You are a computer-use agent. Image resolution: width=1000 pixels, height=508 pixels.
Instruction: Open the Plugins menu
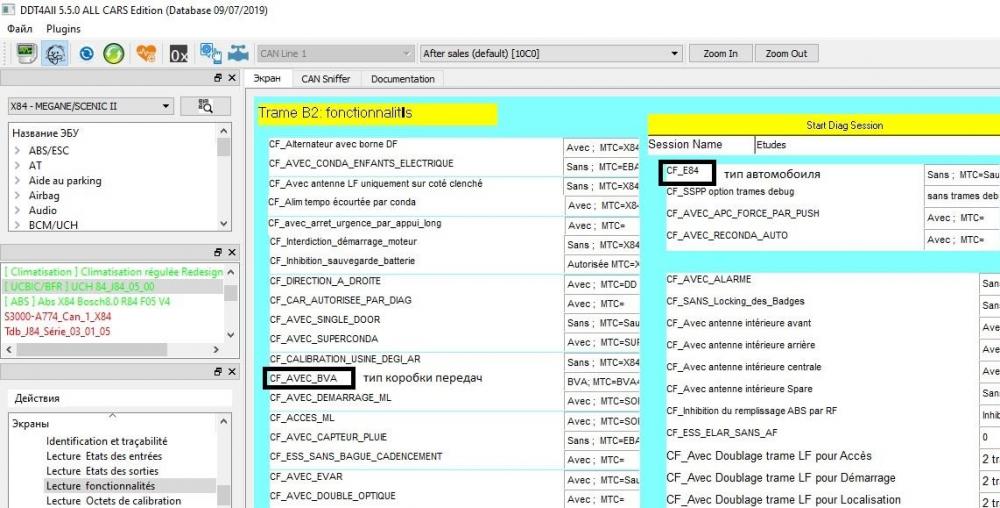tap(63, 29)
